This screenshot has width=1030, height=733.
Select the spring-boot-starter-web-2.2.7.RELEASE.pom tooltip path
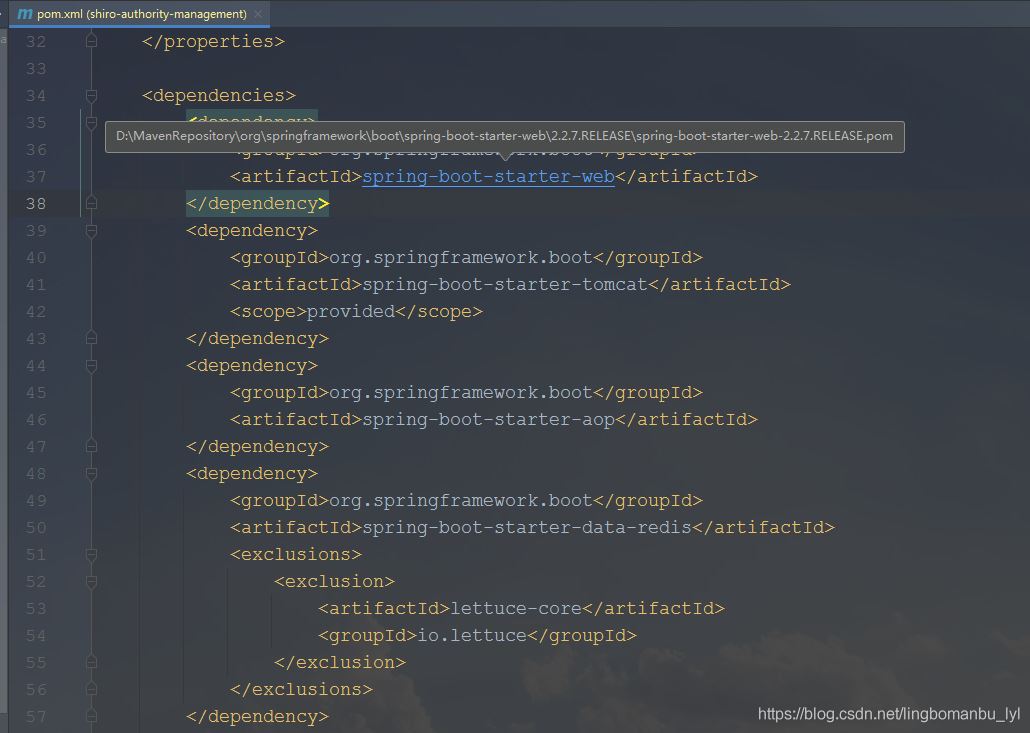coord(505,136)
